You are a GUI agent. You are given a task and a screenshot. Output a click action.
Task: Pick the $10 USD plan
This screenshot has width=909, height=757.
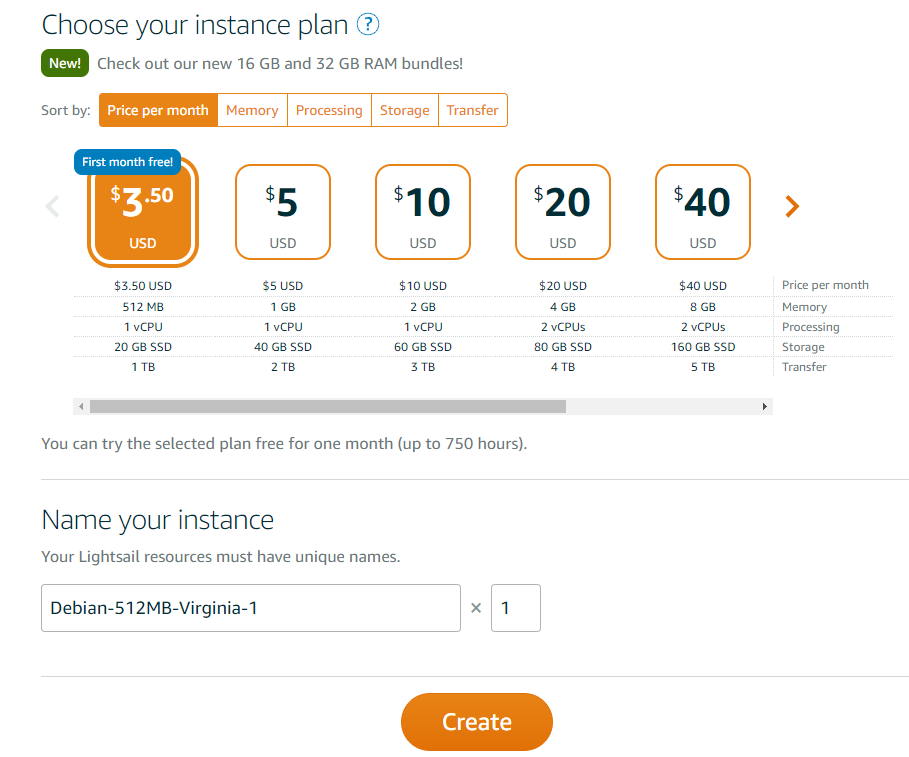[x=423, y=212]
